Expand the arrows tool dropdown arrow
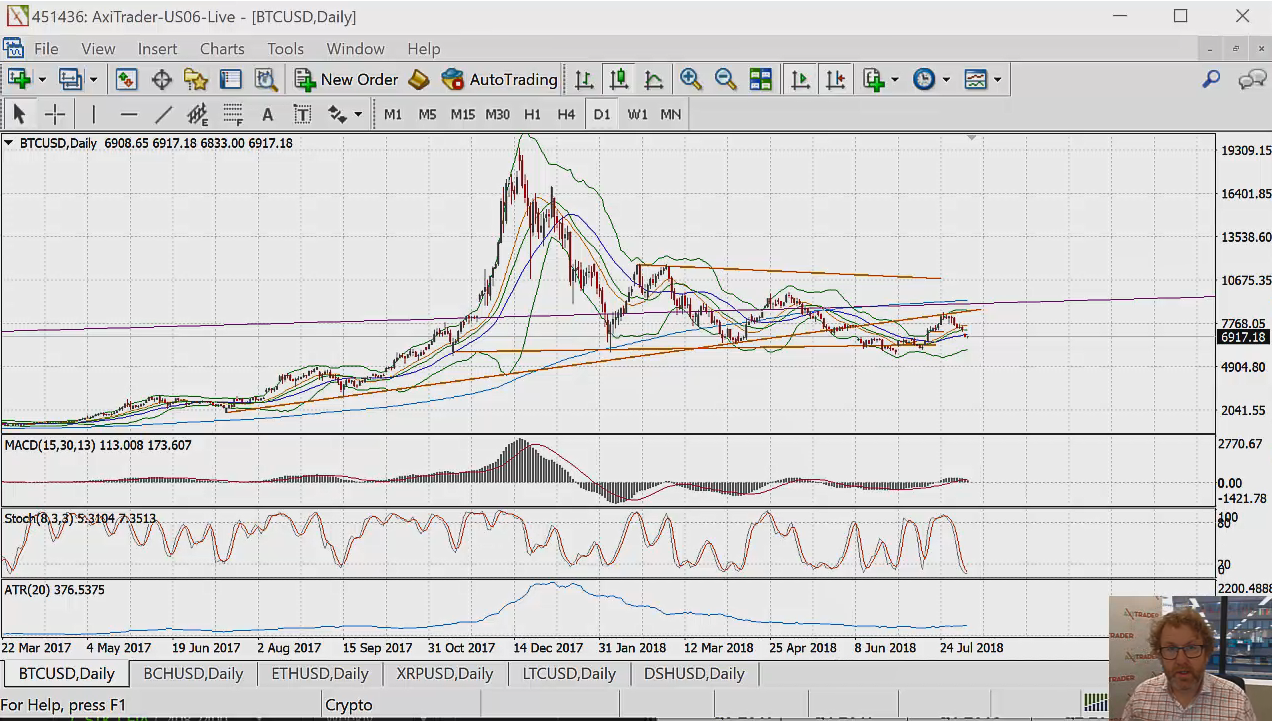The width and height of the screenshot is (1272, 721). pos(358,114)
